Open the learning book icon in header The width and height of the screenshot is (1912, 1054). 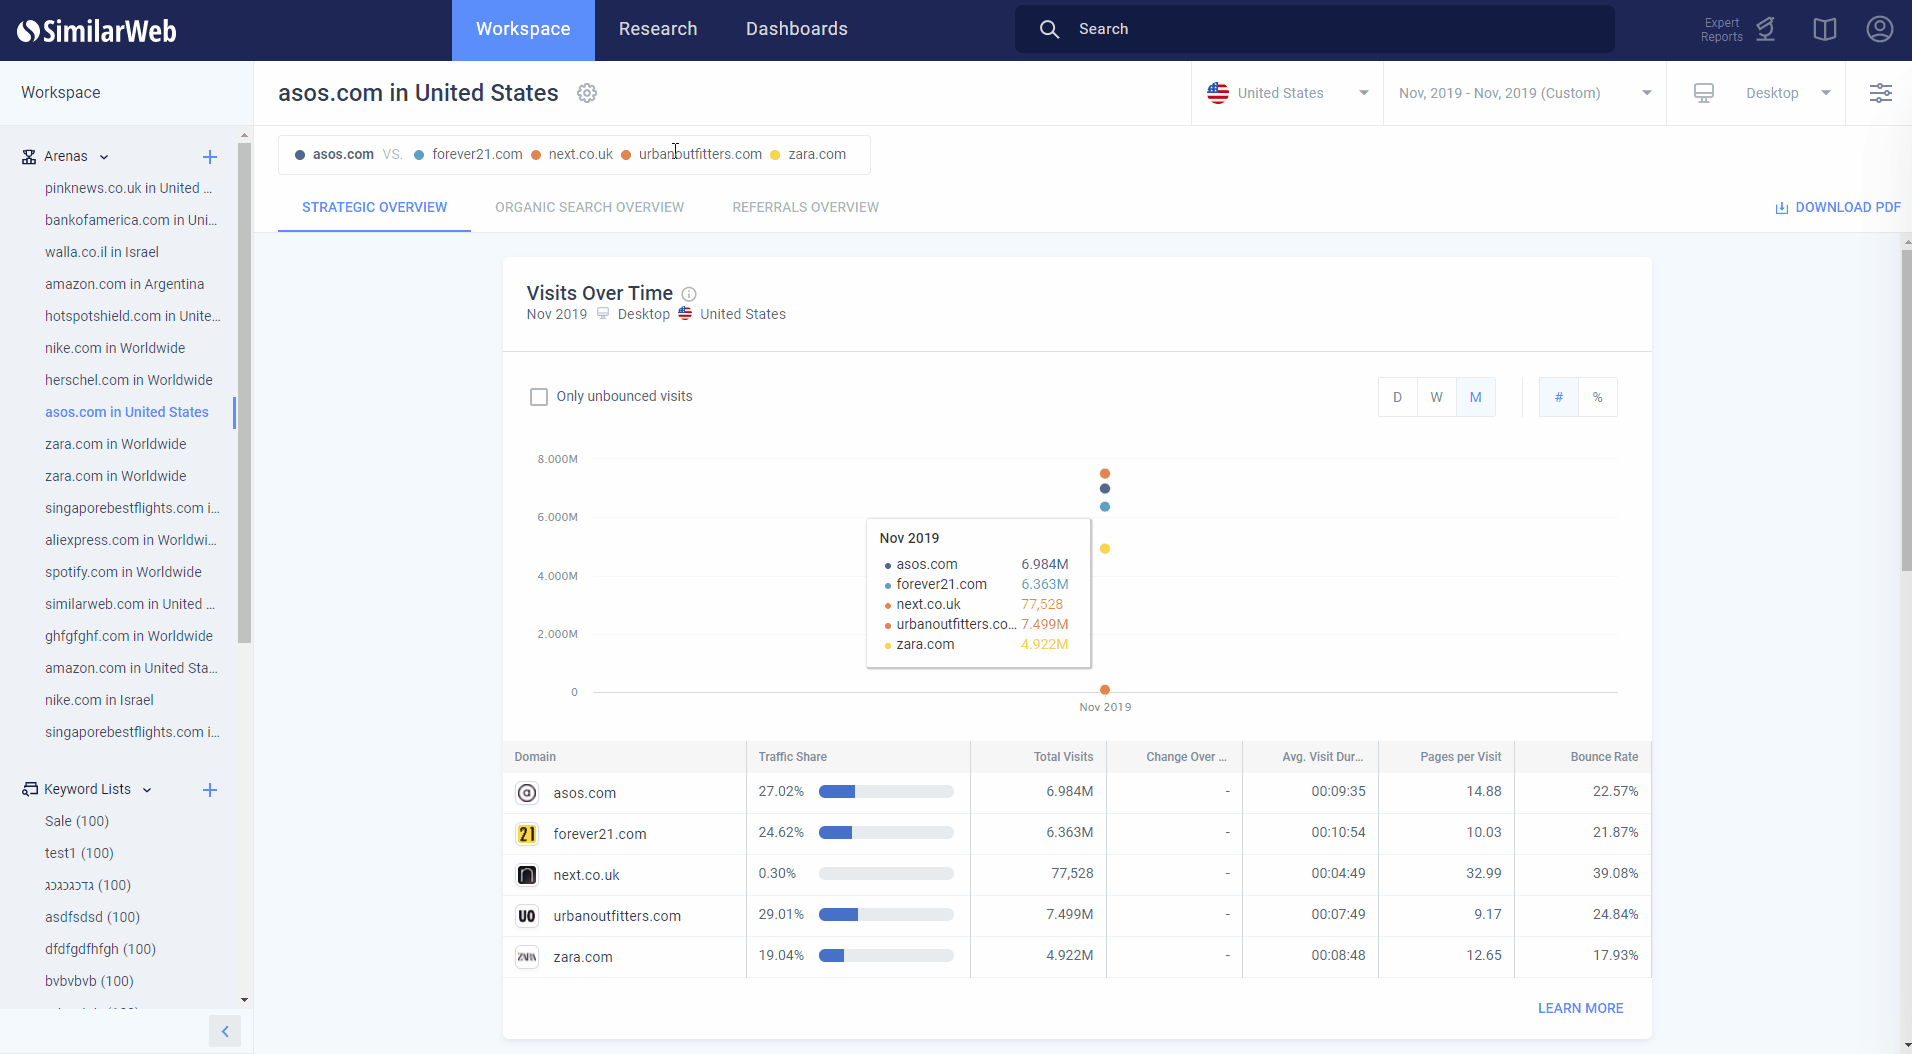point(1823,29)
